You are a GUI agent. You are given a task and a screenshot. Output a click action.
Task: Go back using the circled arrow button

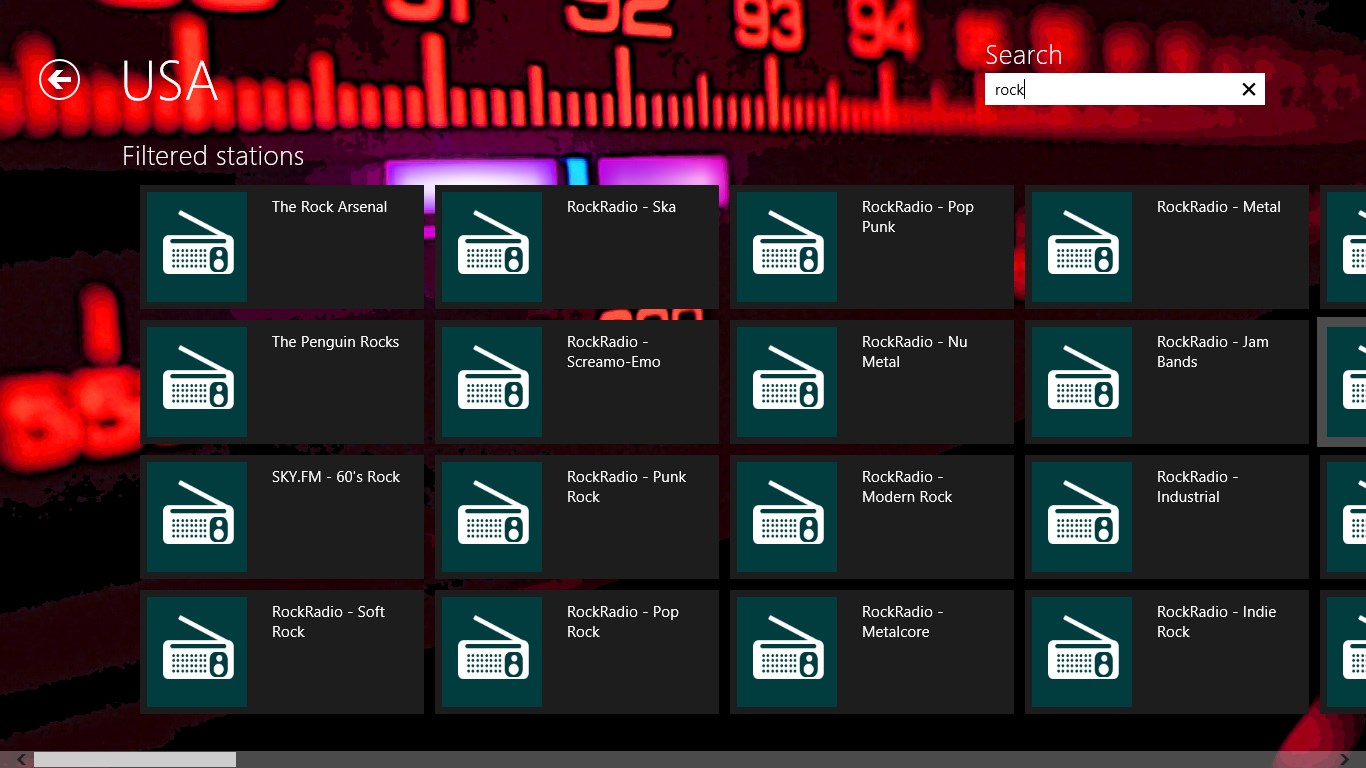coord(60,80)
